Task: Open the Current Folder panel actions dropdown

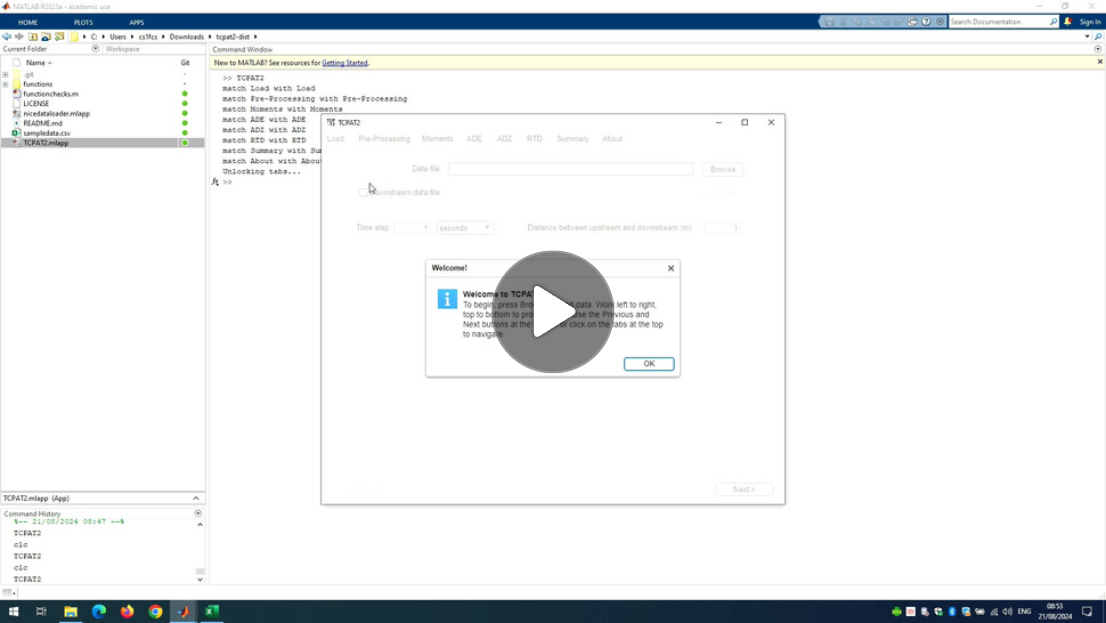Action: 95,49
